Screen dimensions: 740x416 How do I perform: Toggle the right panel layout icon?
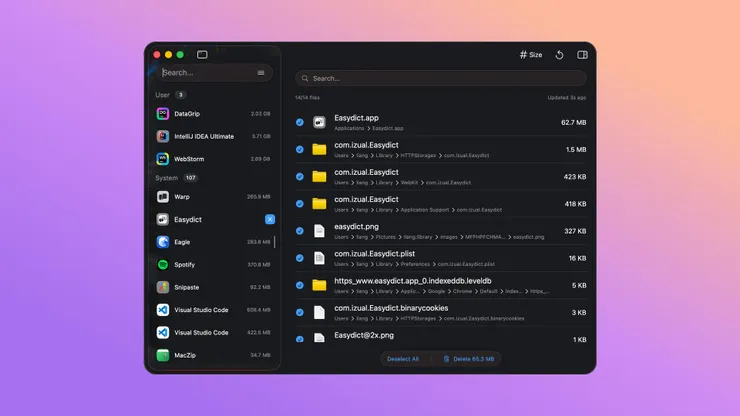[582, 55]
